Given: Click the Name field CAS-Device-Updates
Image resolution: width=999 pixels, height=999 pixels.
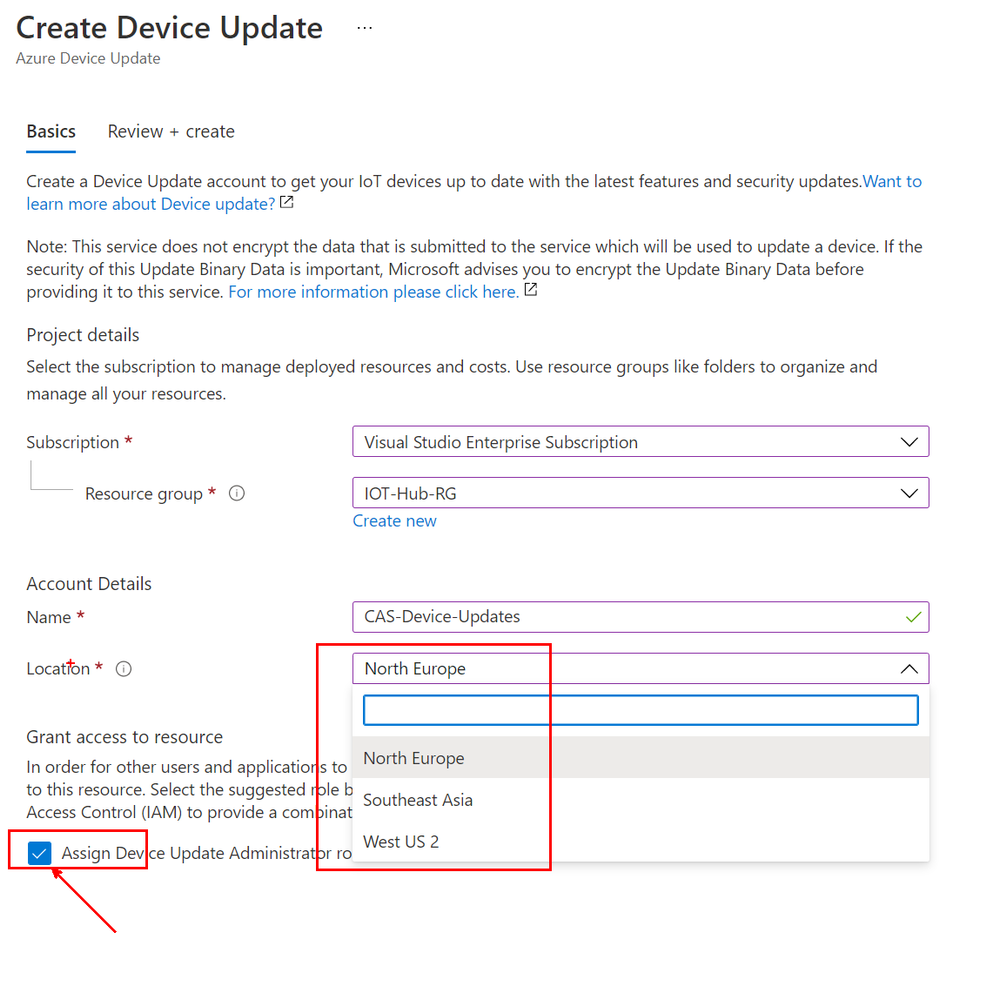Looking at the screenshot, I should pos(640,617).
